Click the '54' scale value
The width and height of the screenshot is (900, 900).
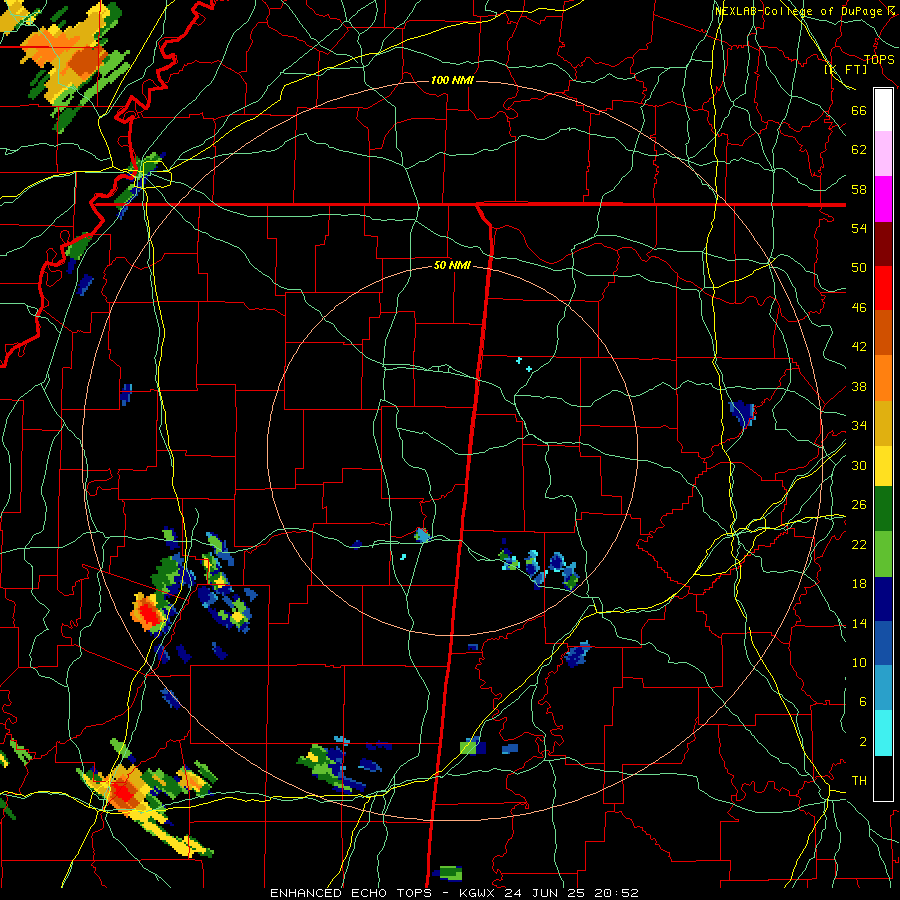[x=859, y=228]
